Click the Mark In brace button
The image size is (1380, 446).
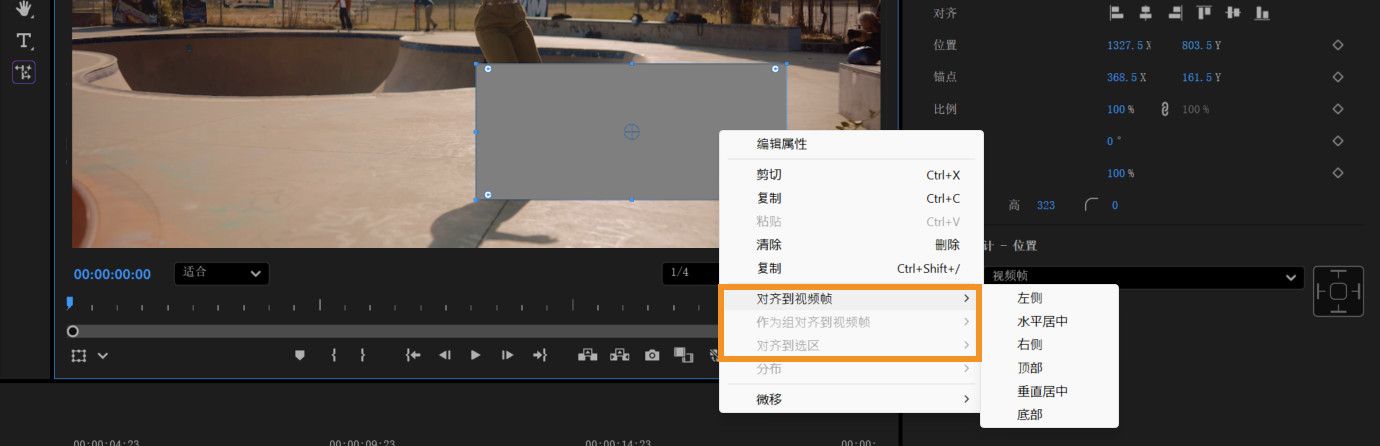pyautogui.click(x=333, y=355)
